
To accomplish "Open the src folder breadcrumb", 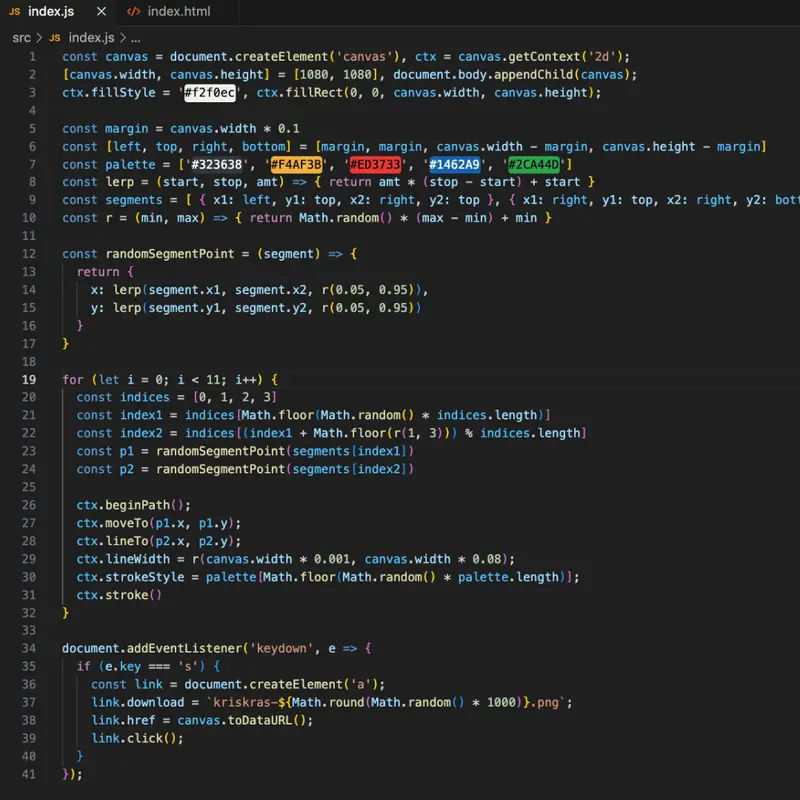I will click(x=21, y=37).
